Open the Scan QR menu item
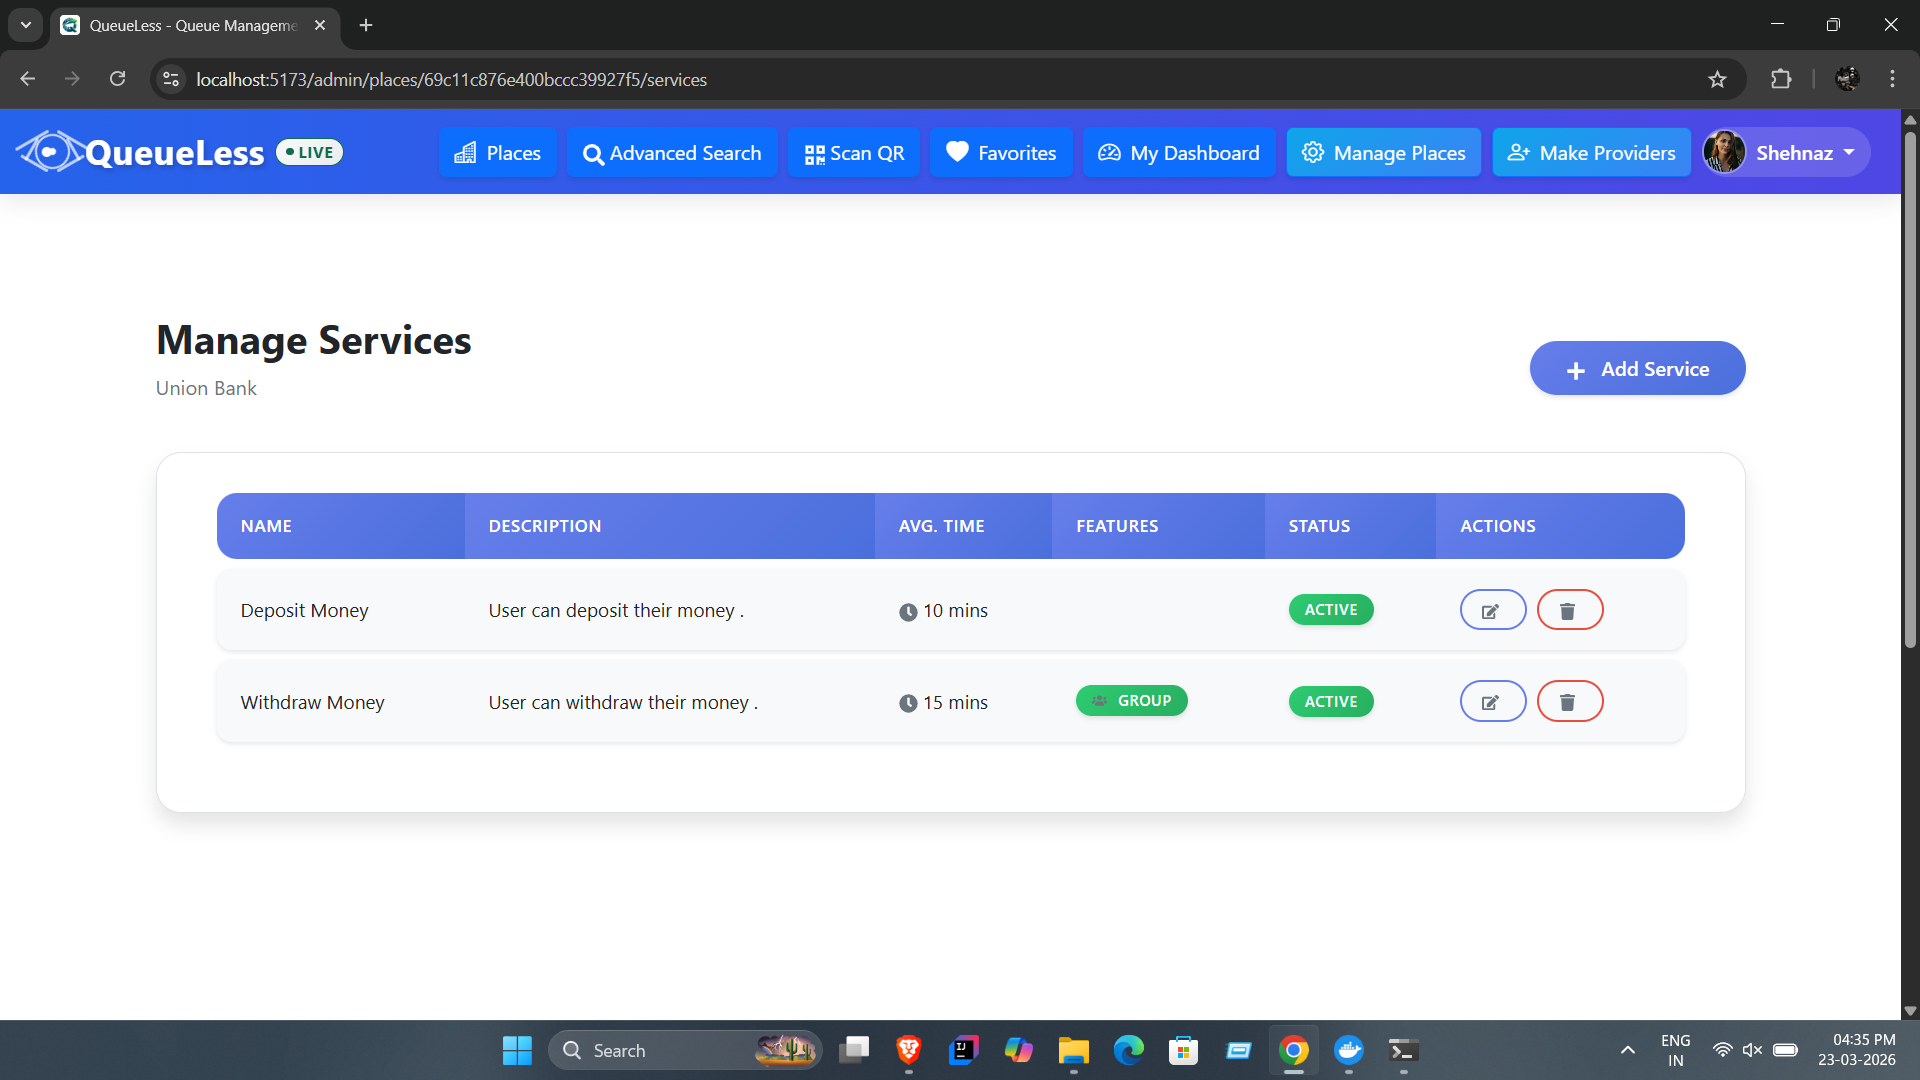 point(854,153)
